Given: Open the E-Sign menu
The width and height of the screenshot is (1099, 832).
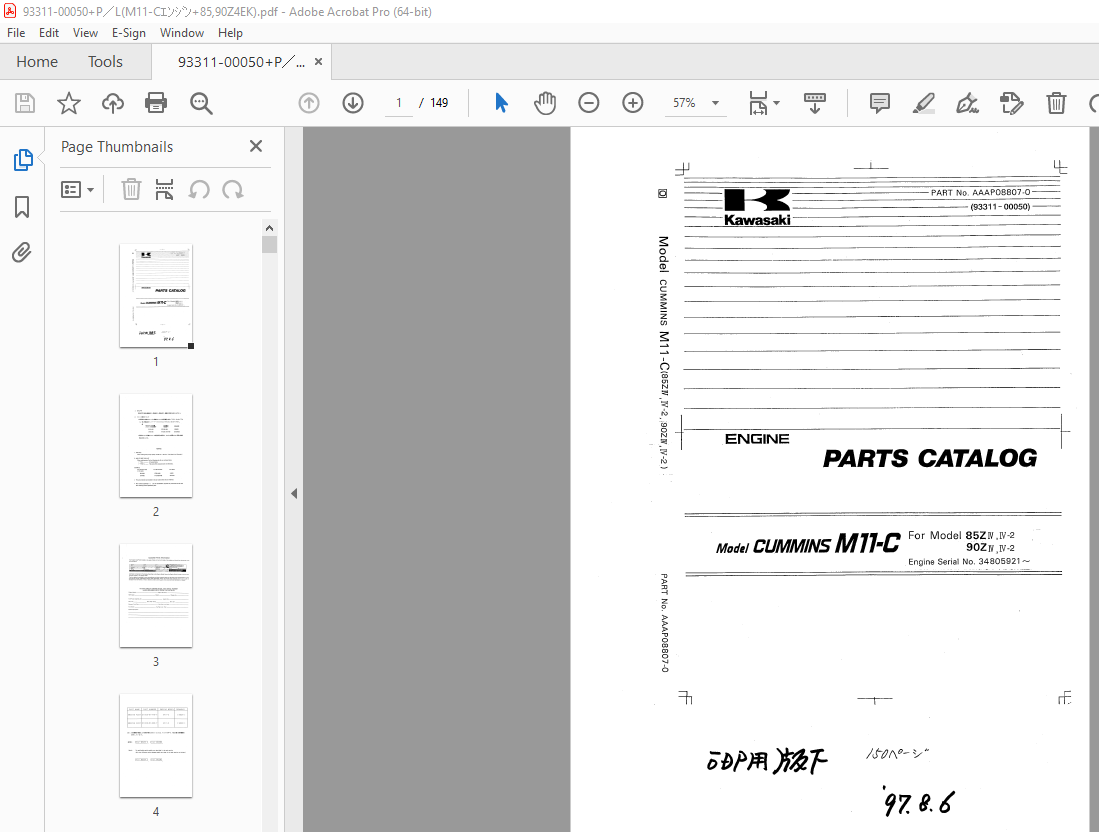Looking at the screenshot, I should click(129, 33).
